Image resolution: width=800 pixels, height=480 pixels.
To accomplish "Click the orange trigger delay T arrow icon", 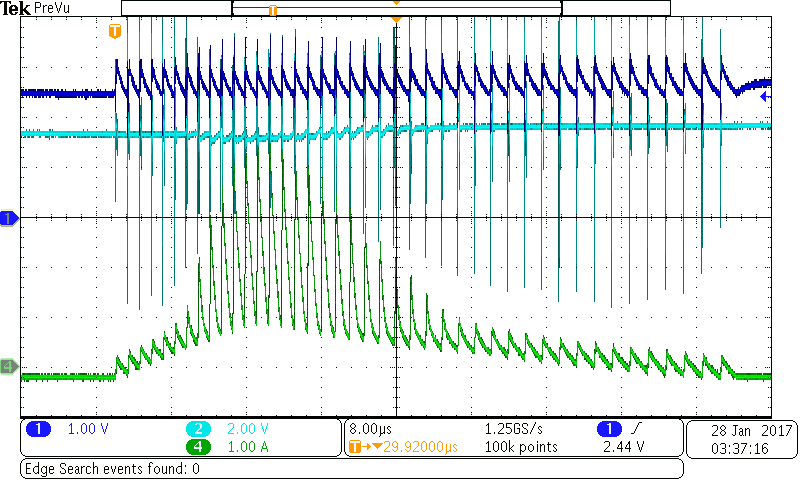I will (365, 447).
